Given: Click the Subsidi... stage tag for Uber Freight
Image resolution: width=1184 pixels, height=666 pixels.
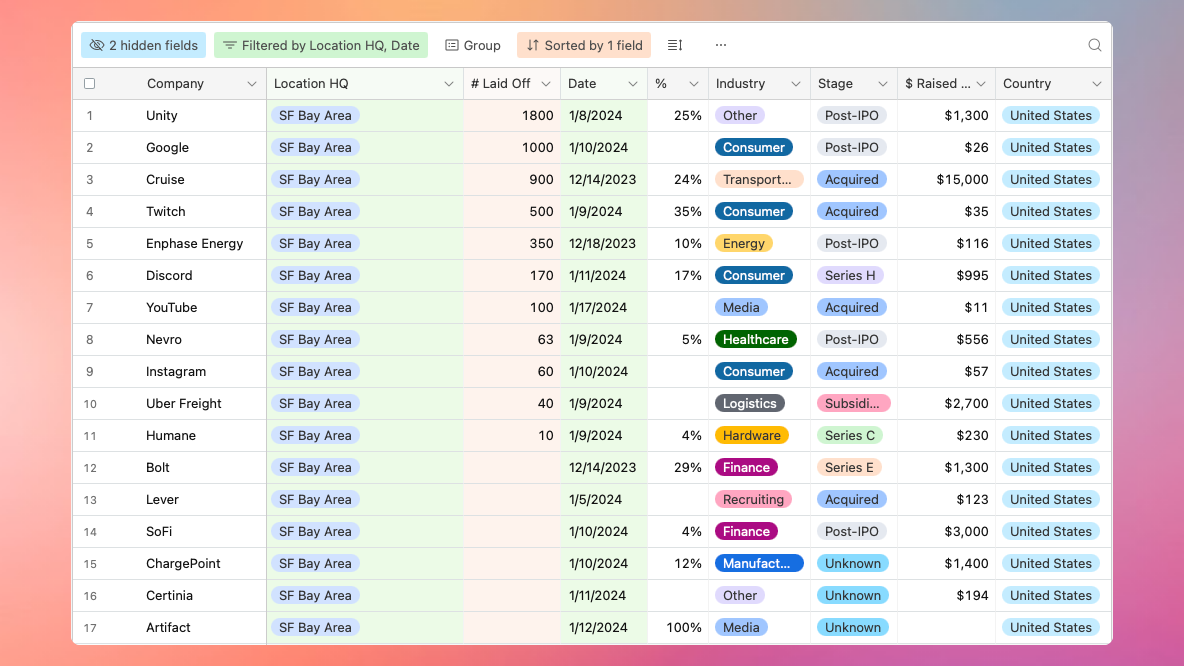Looking at the screenshot, I should coord(853,403).
